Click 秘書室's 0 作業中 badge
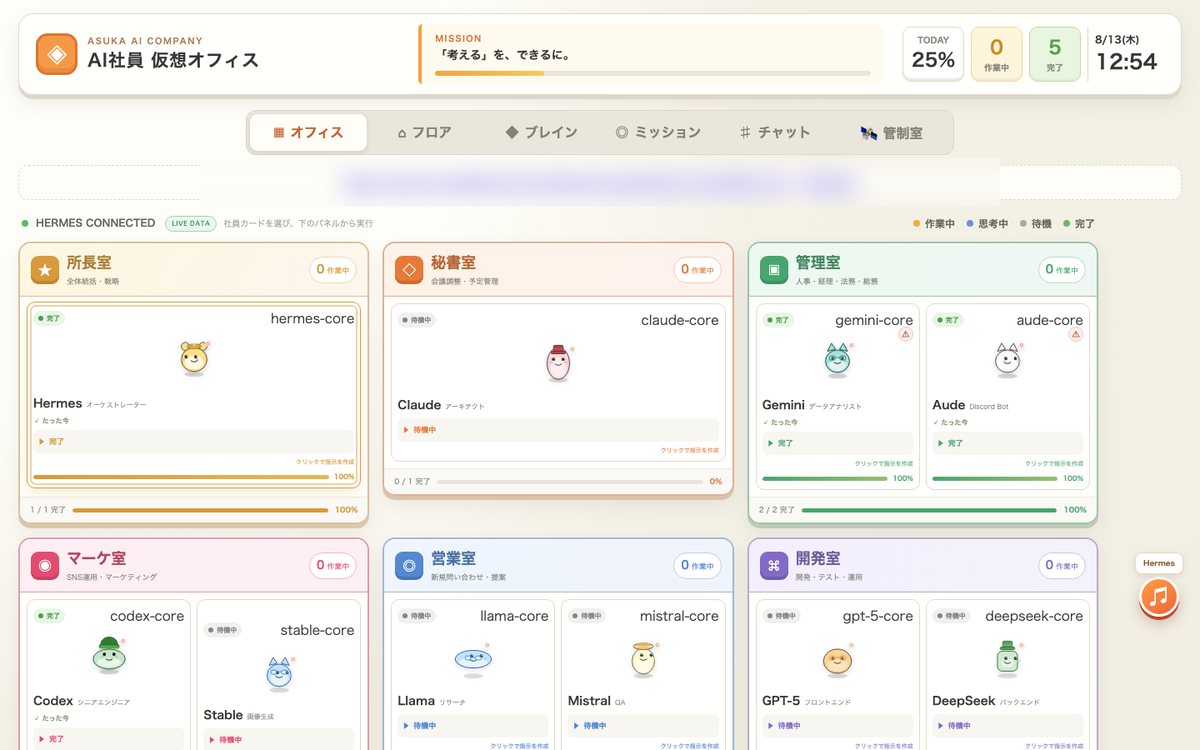 697,270
